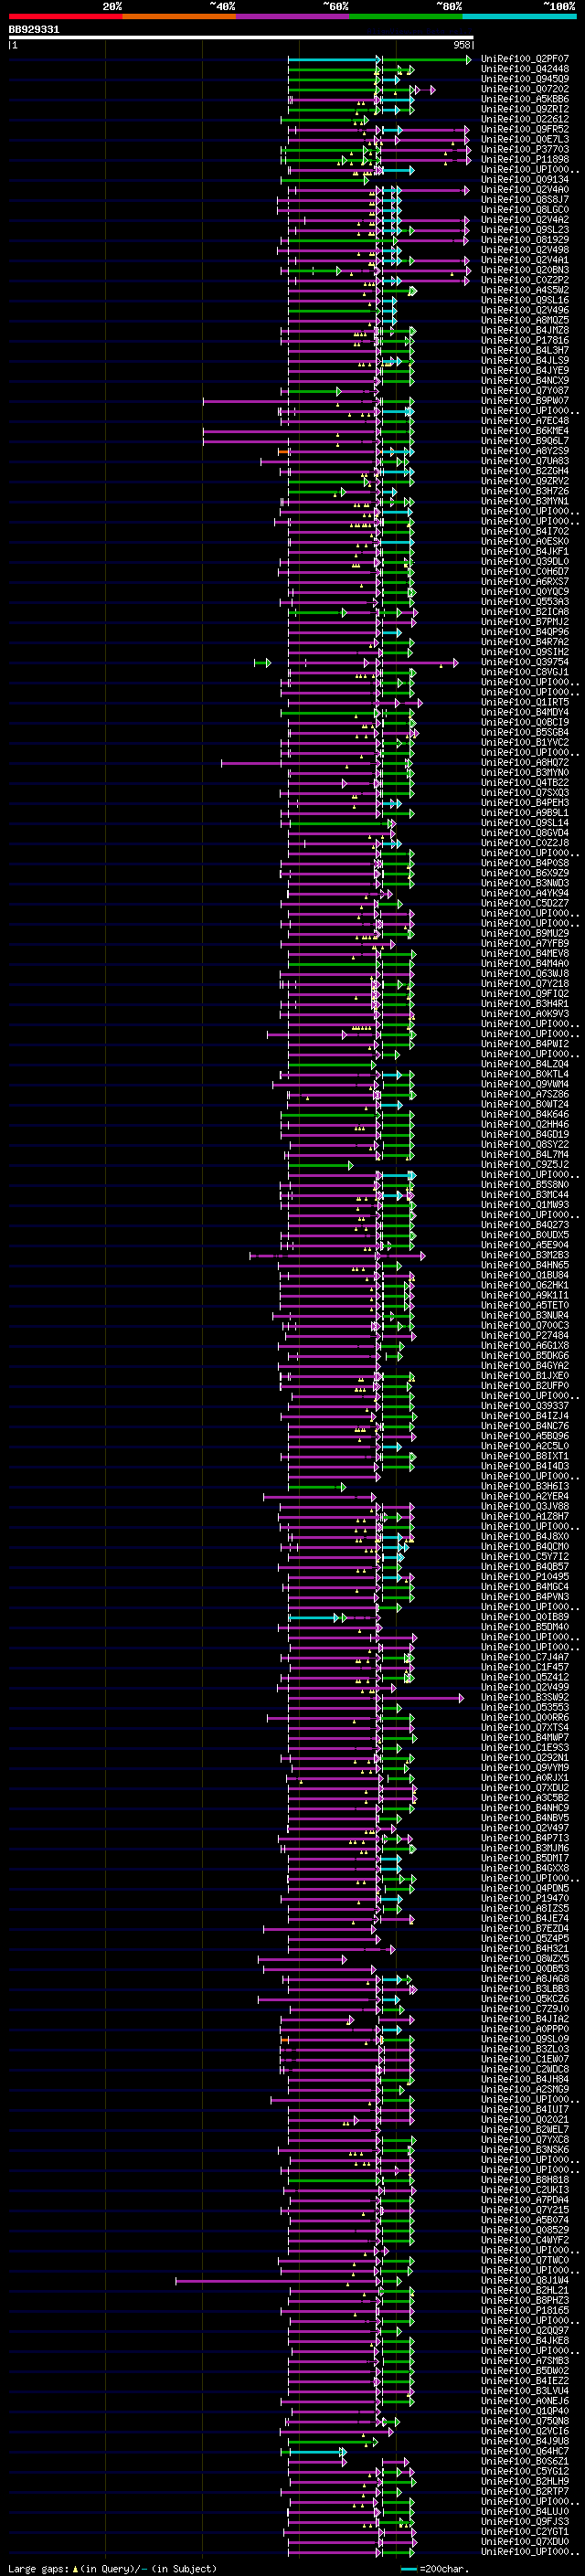585x2576 pixels.
Task: Select the UniRef100_Q553A3 label
Action: click(x=524, y=601)
